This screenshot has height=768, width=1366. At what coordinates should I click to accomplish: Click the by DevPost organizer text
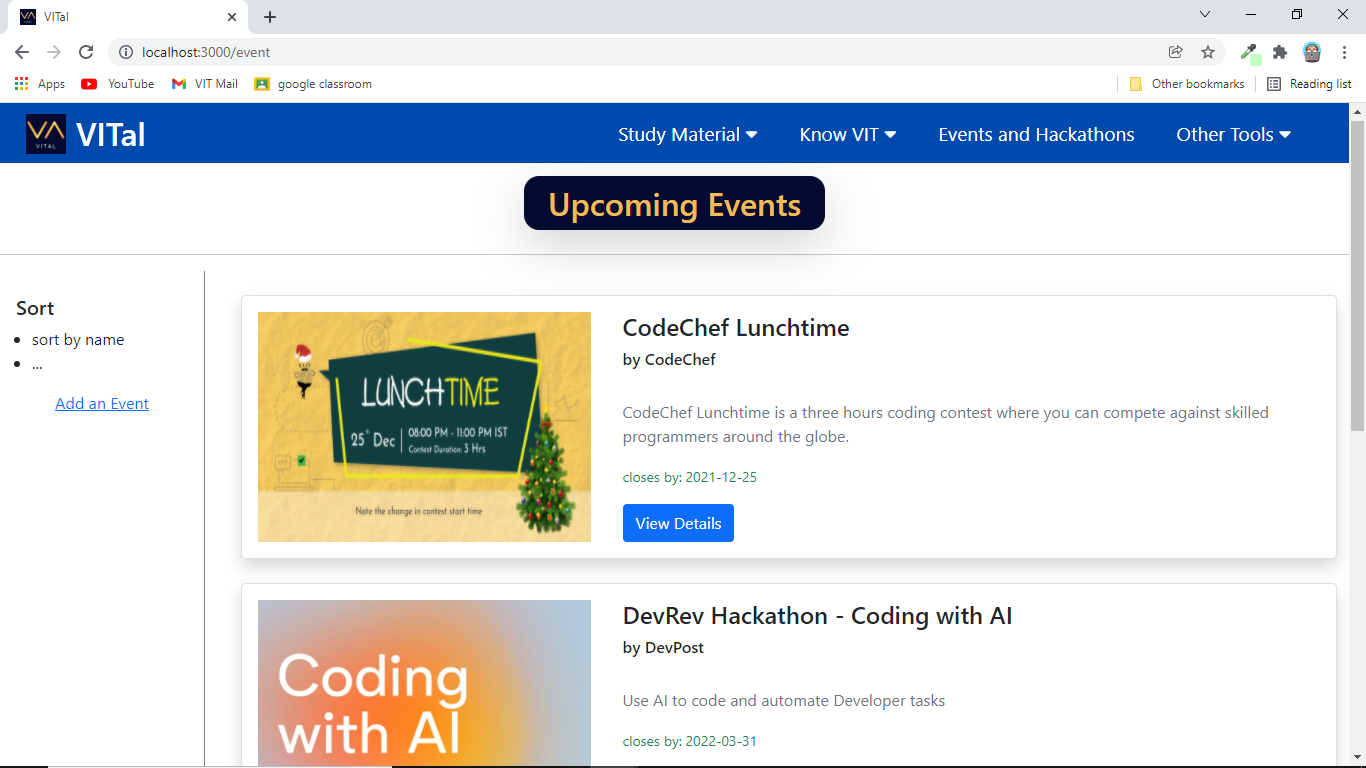pos(663,648)
